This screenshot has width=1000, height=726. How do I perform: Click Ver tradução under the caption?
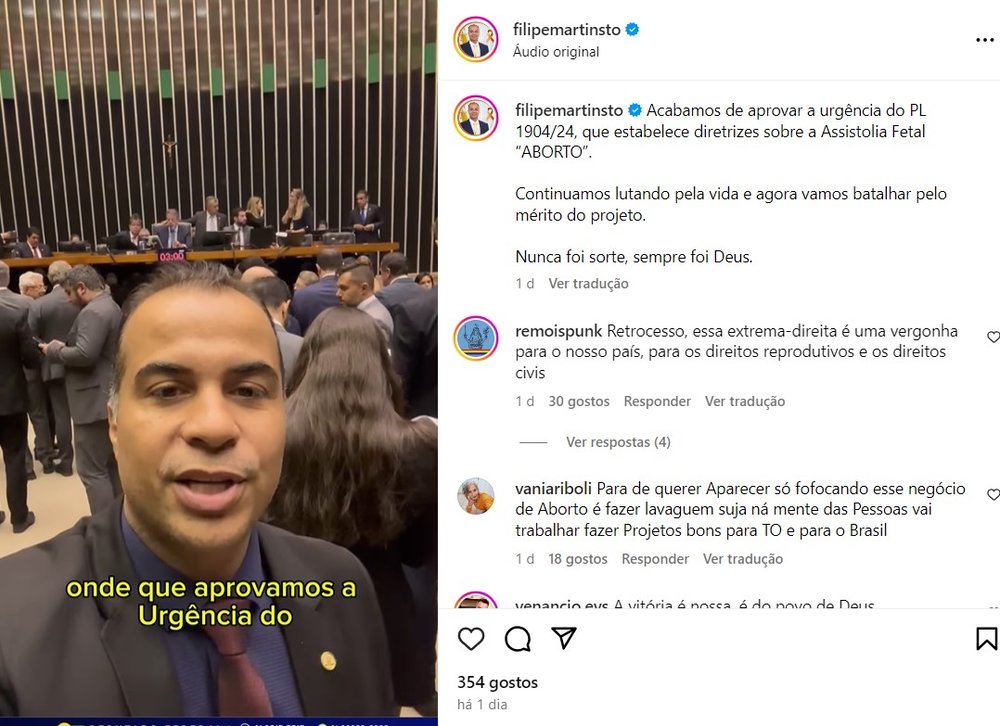(x=589, y=284)
